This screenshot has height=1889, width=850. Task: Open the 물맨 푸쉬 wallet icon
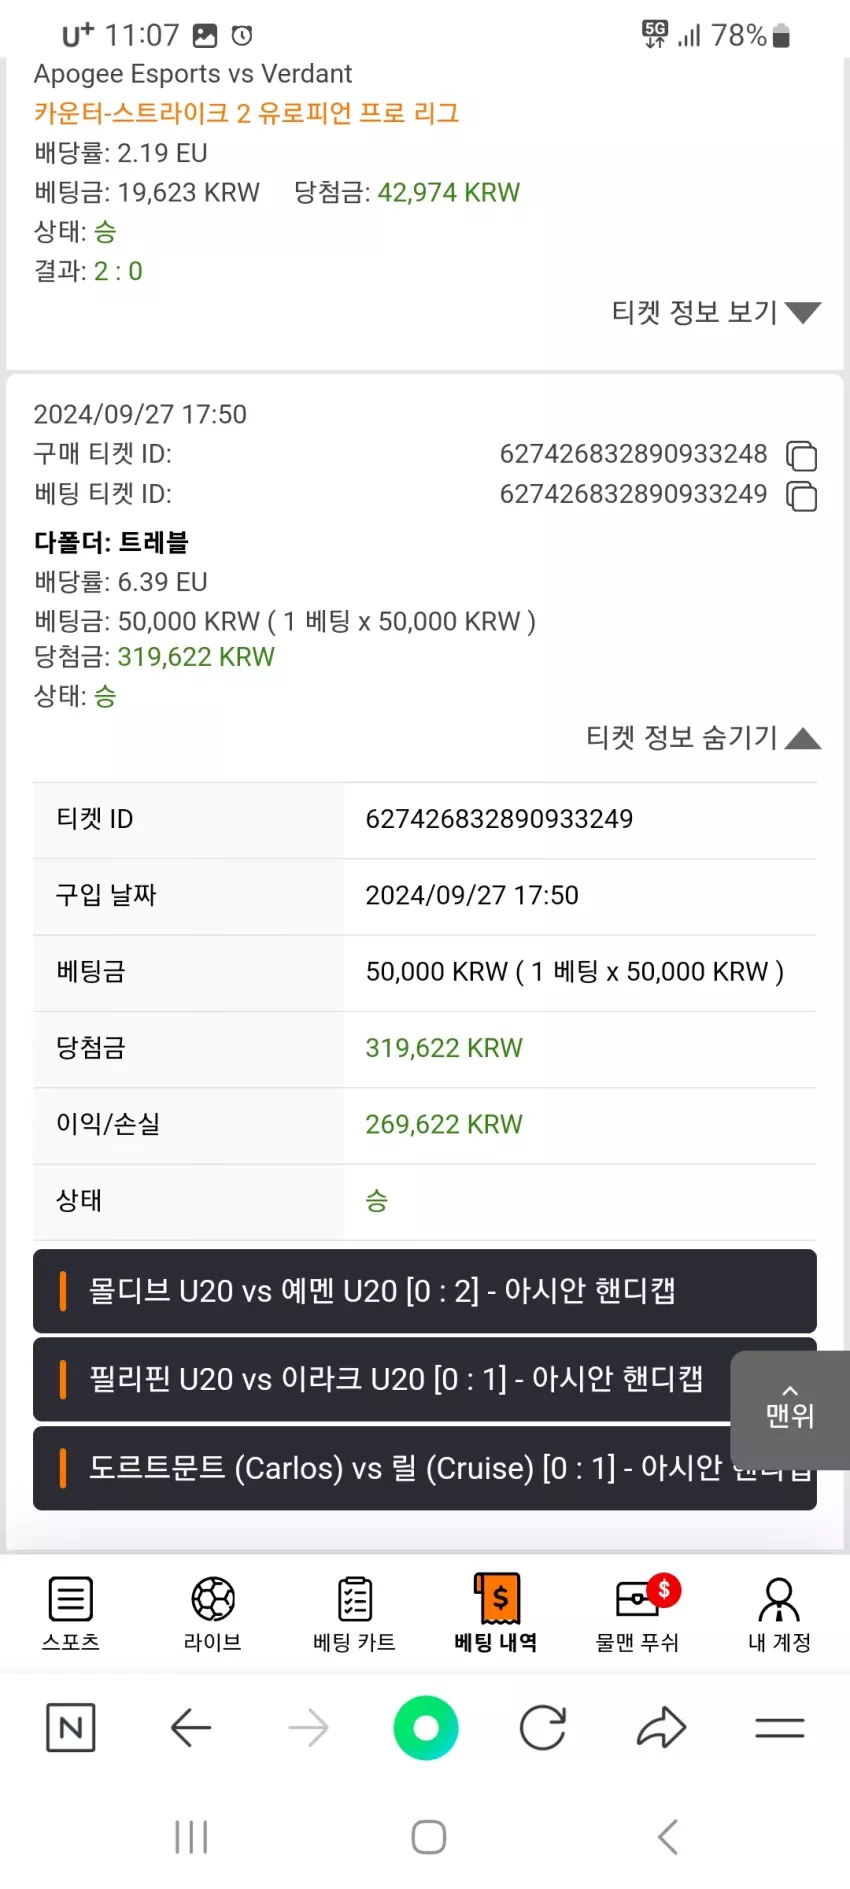click(642, 1597)
